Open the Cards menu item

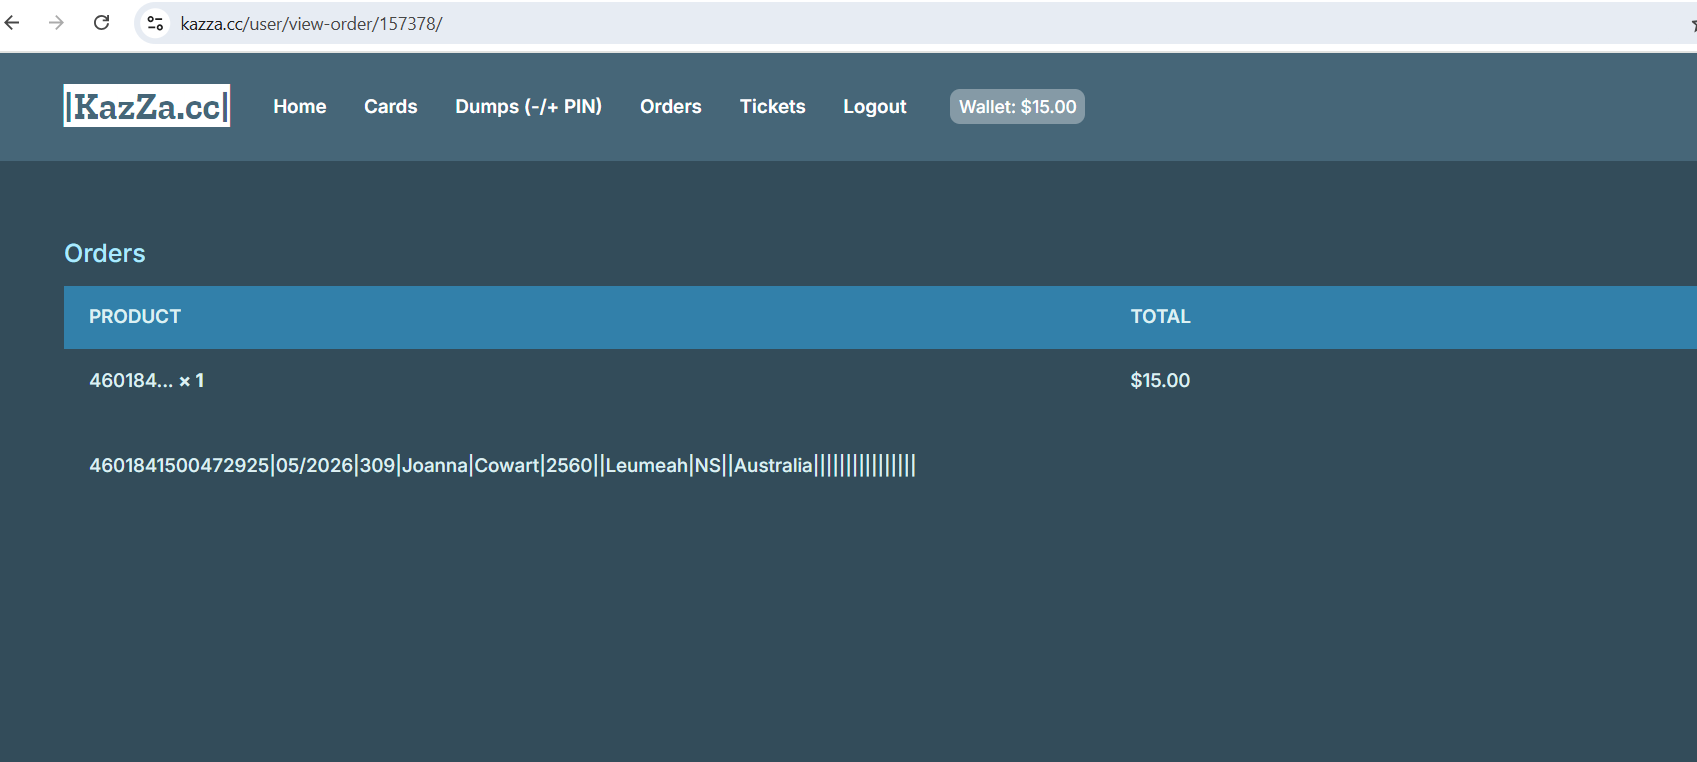coord(390,107)
